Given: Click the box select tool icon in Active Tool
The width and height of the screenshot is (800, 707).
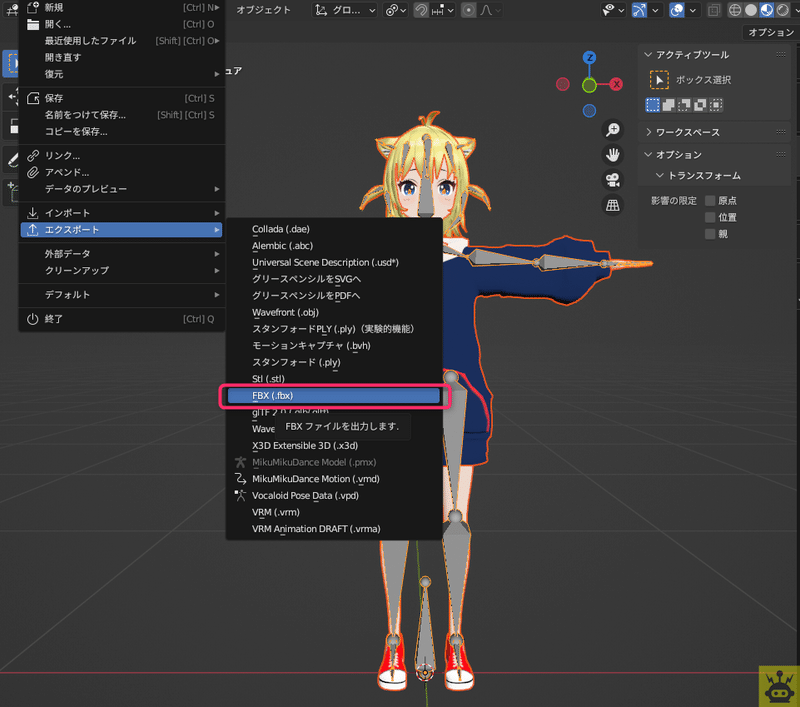Looking at the screenshot, I should tap(659, 80).
